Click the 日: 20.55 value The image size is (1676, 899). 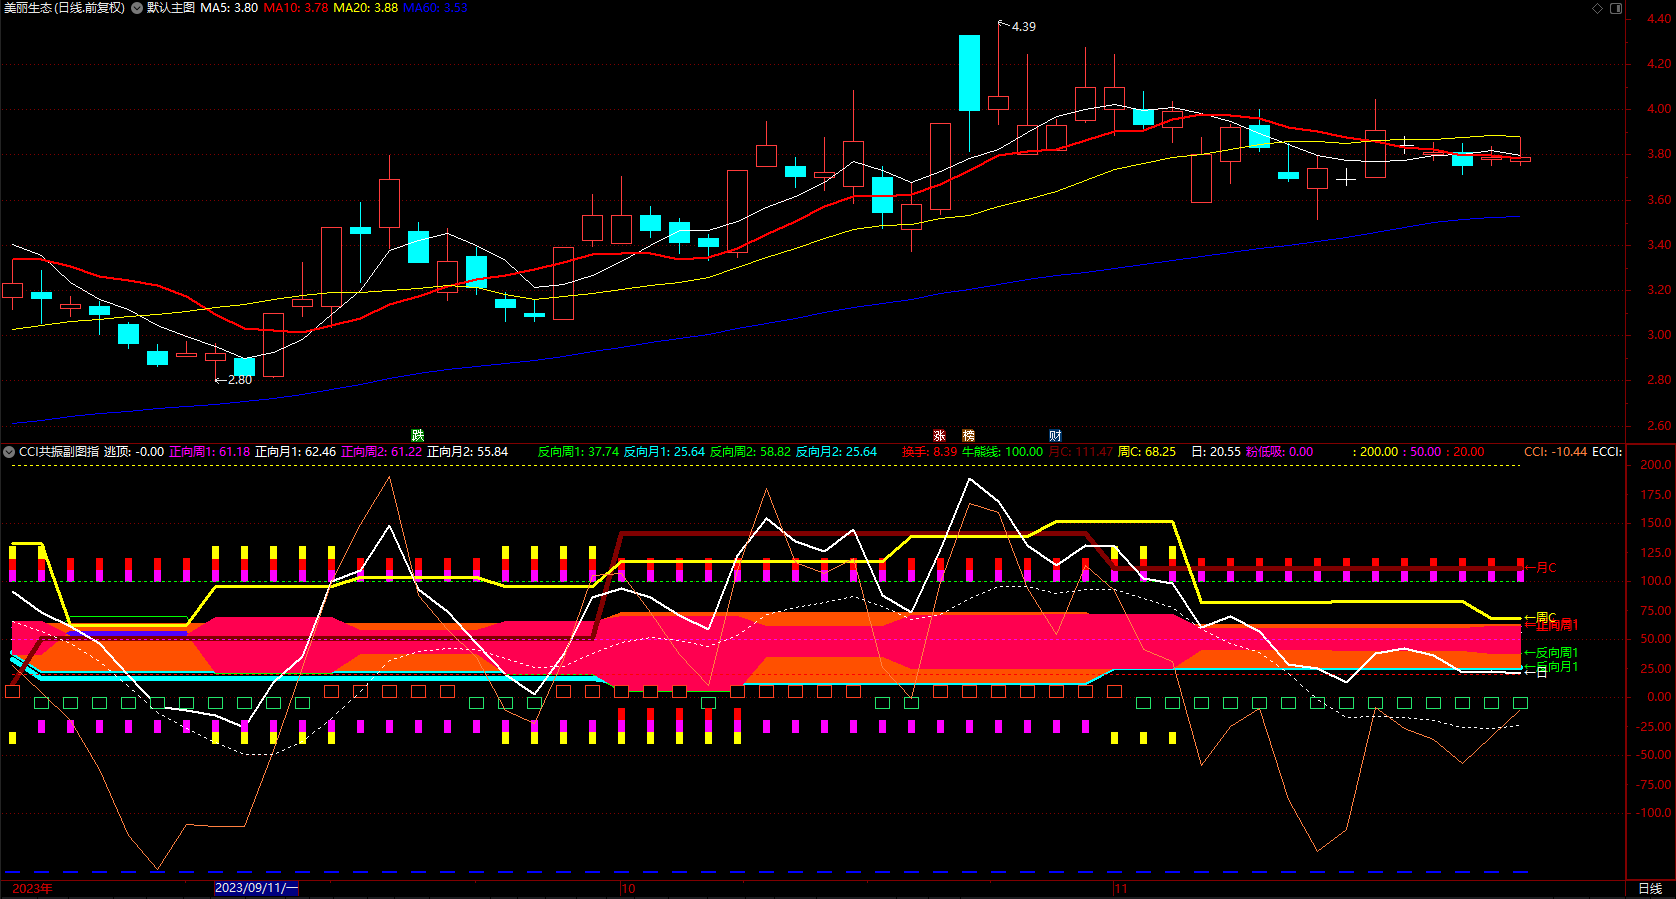tap(1216, 452)
